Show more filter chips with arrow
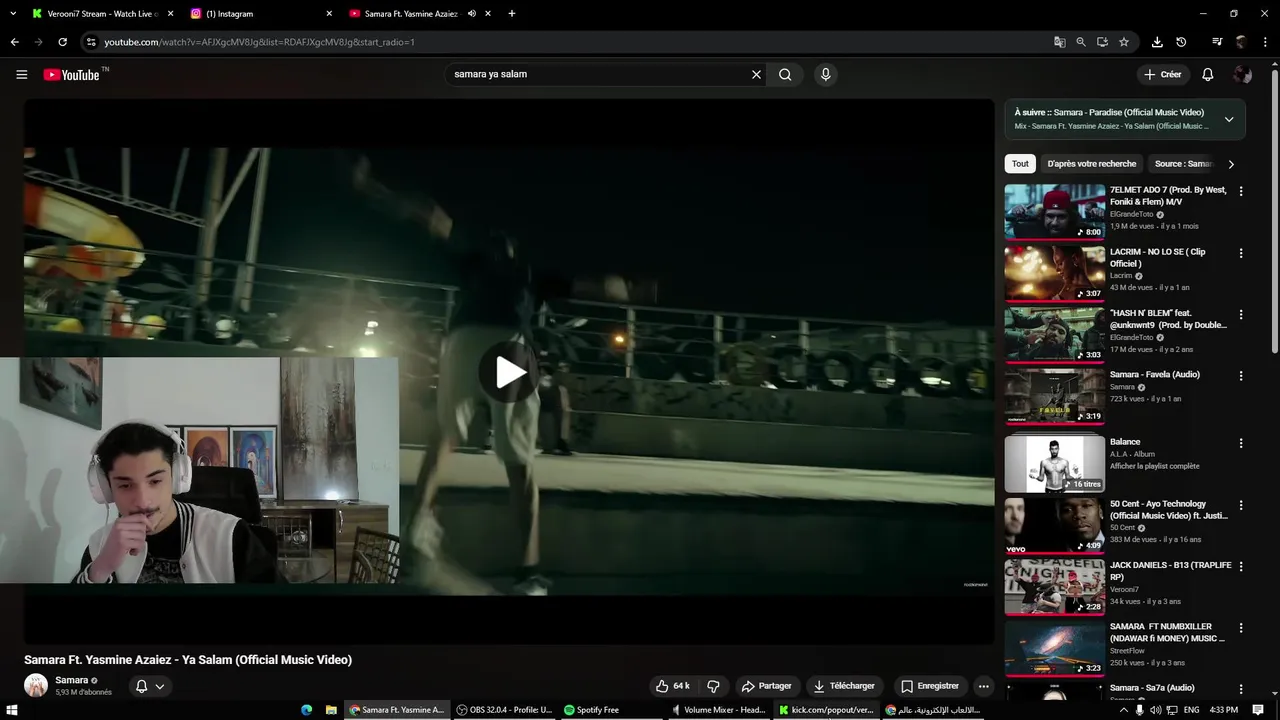 tap(1231, 164)
